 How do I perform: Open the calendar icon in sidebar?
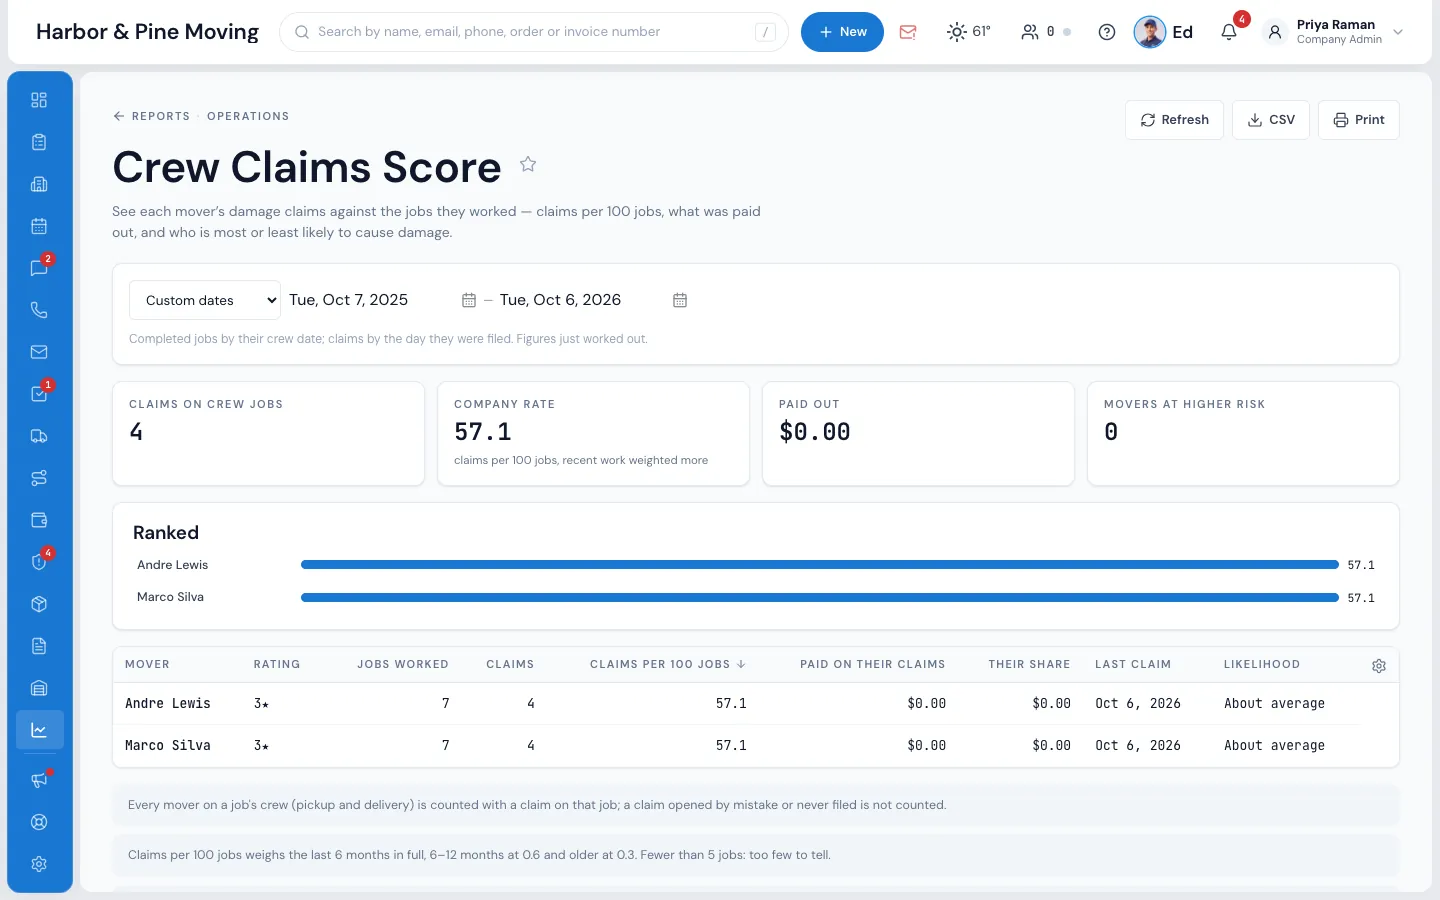pyautogui.click(x=39, y=226)
